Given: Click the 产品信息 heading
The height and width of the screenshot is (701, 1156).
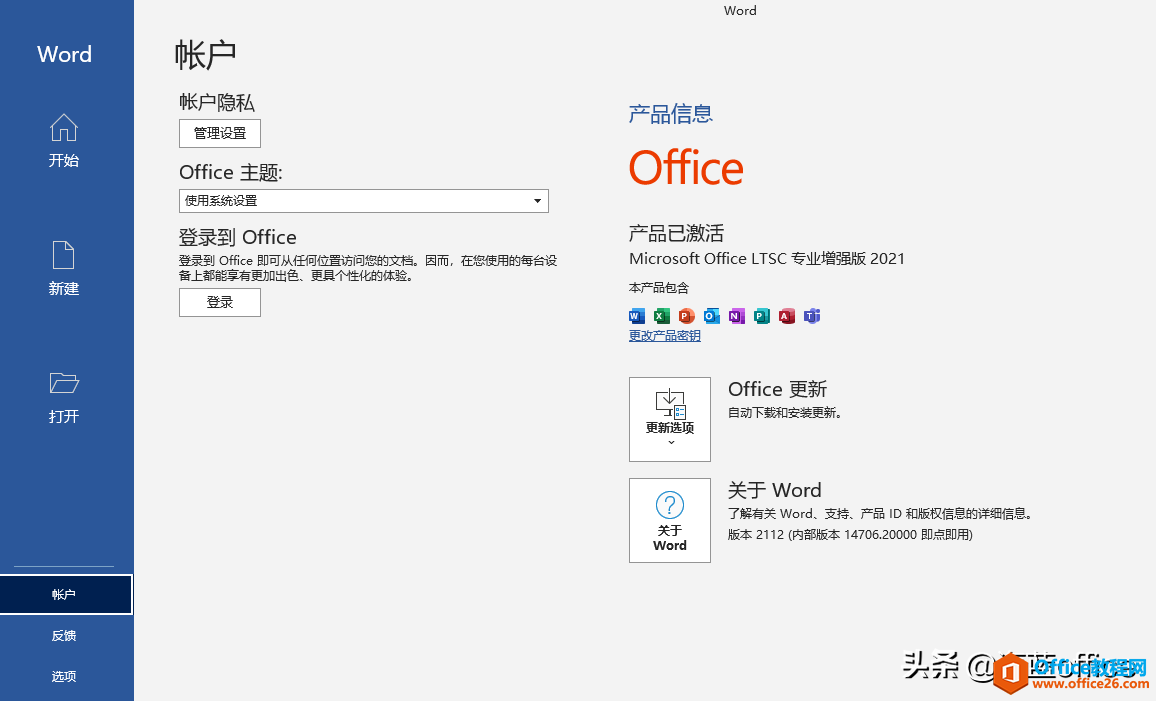Looking at the screenshot, I should (x=671, y=114).
